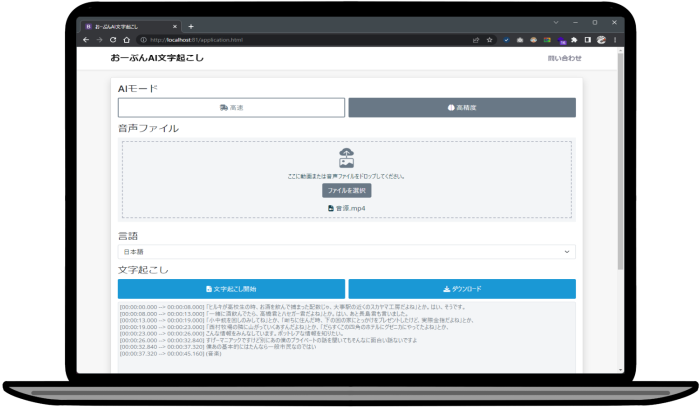
Task: Bookmark this page with star icon
Action: pos(489,40)
